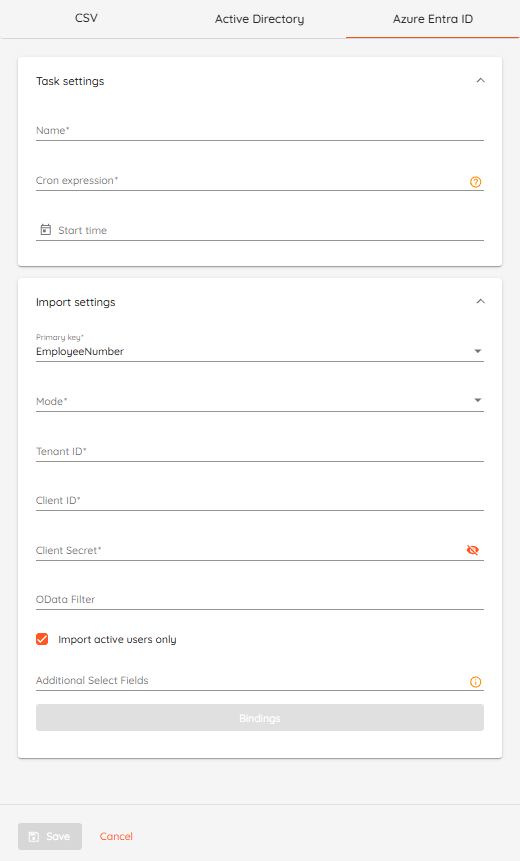Click into the Client ID field

coord(260,501)
